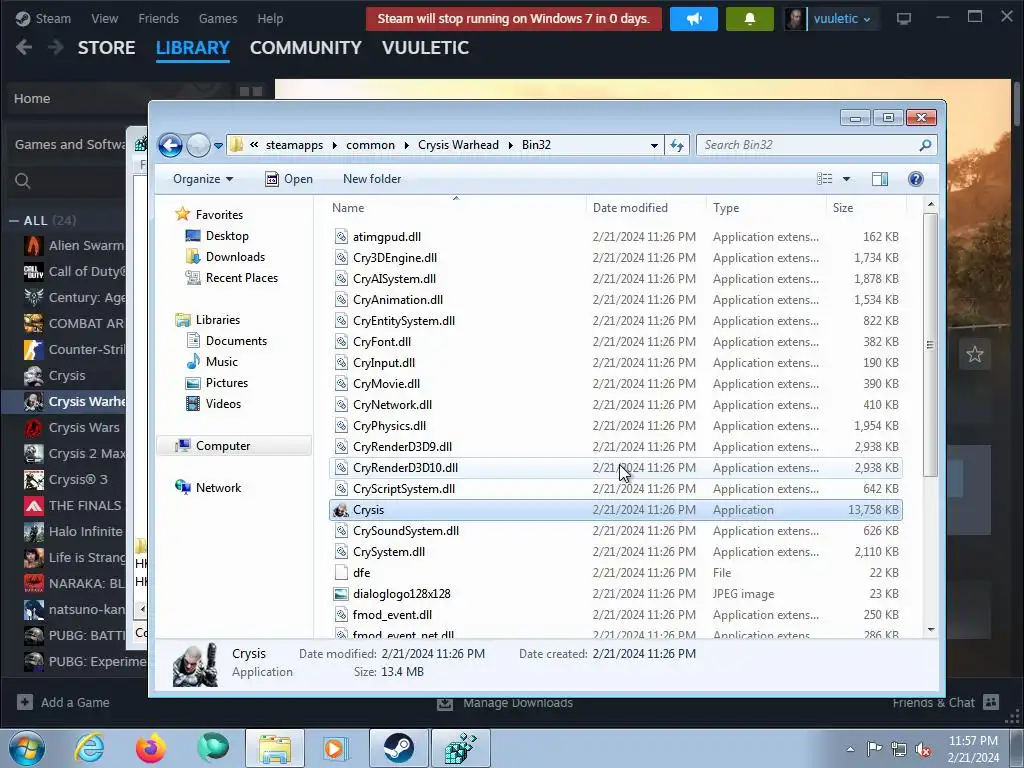The width and height of the screenshot is (1024, 768).
Task: Click steamapps in the address breadcrumb
Action: (294, 145)
